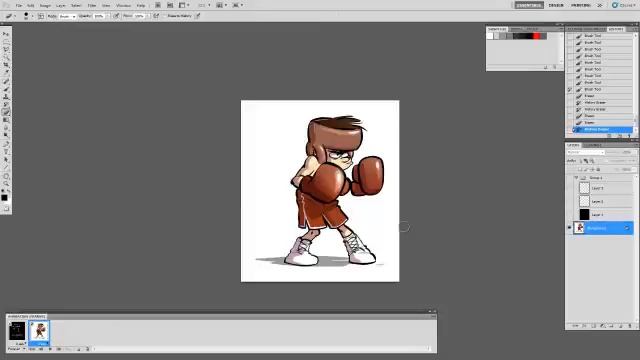Click the foreground color swatch
This screenshot has height=360, width=640.
tap(4, 198)
